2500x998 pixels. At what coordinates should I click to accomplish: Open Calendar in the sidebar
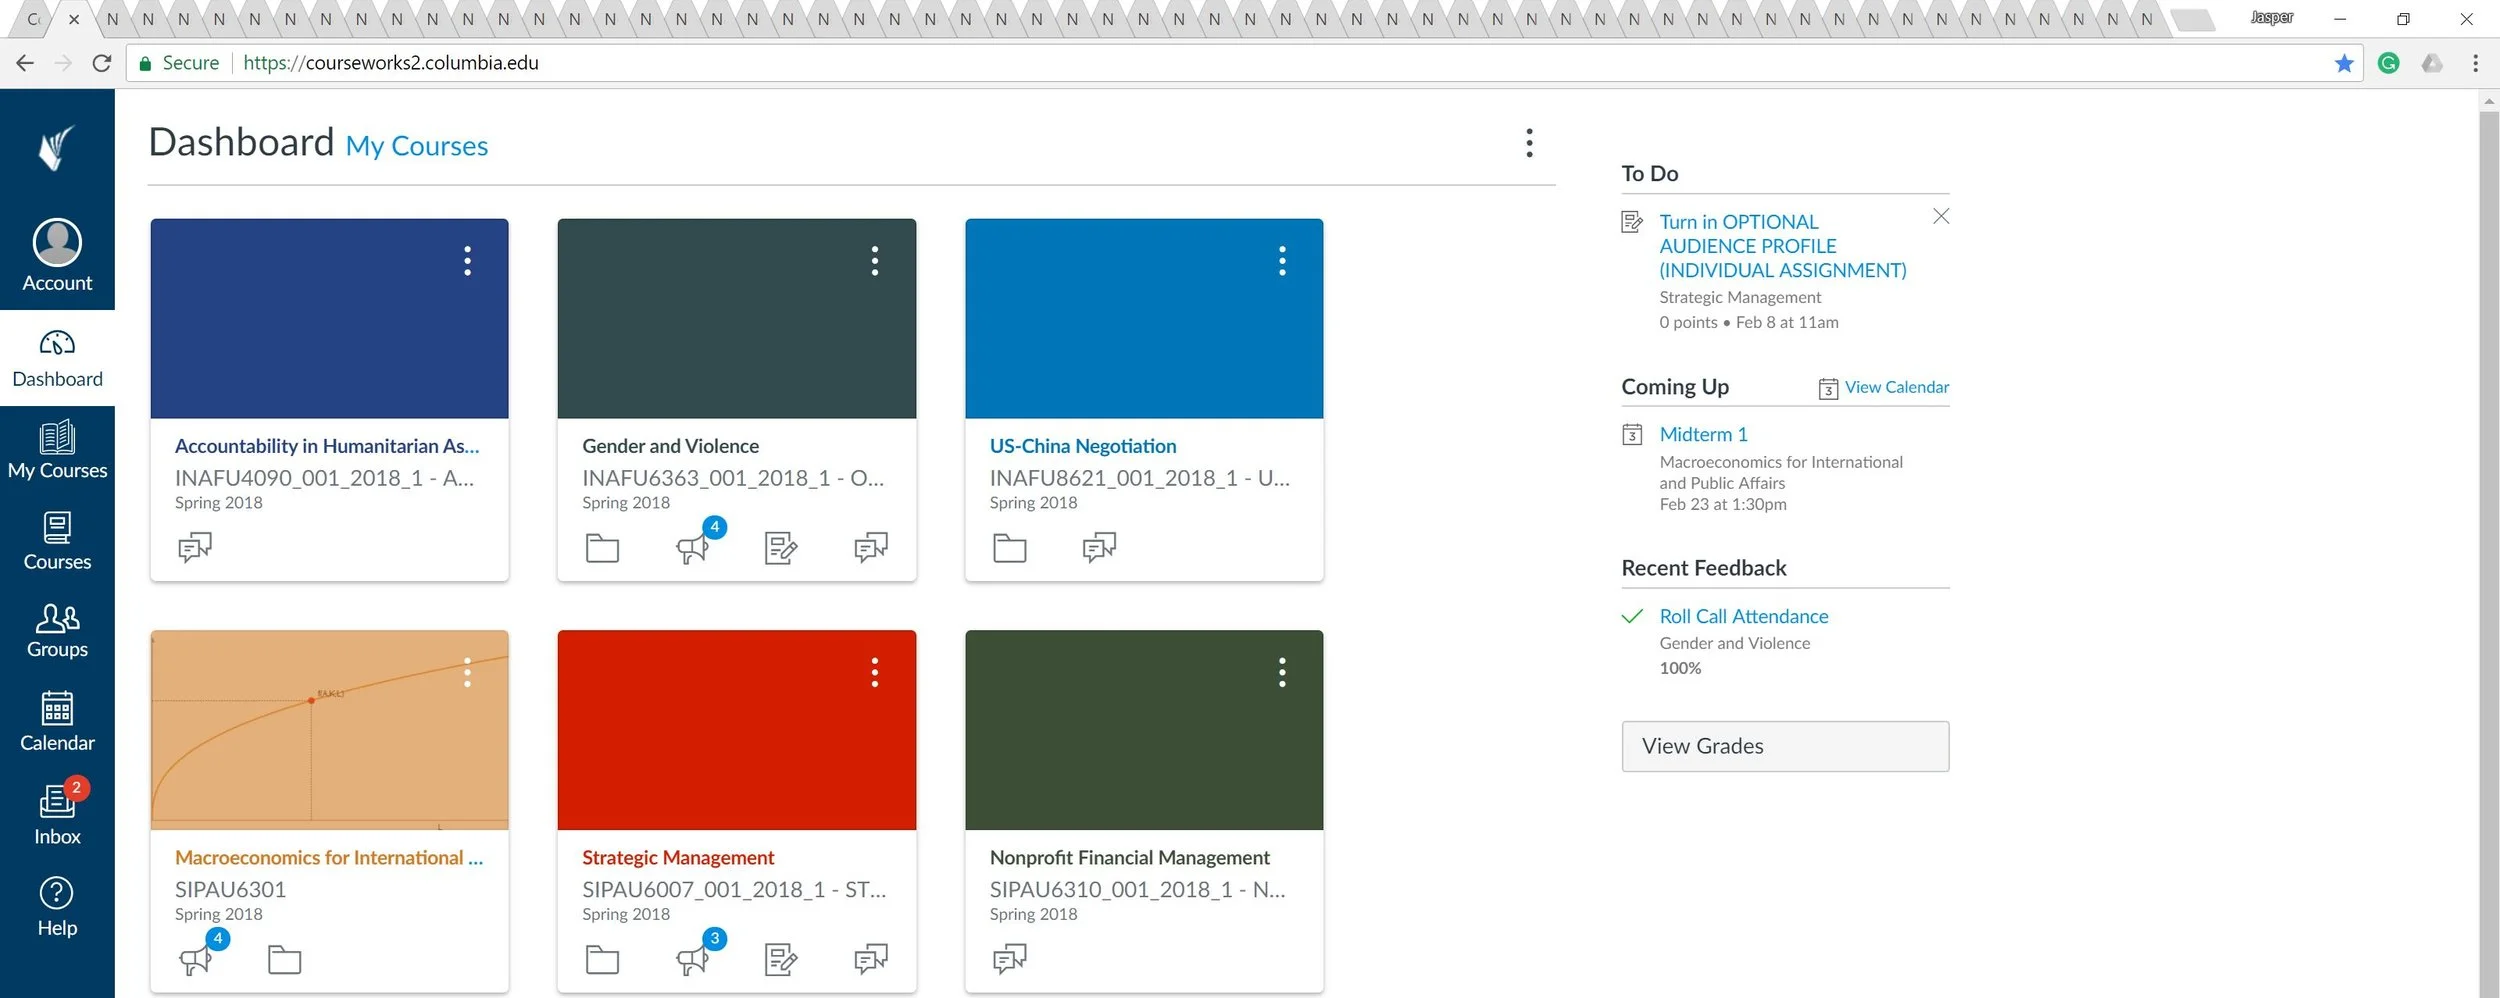(57, 721)
